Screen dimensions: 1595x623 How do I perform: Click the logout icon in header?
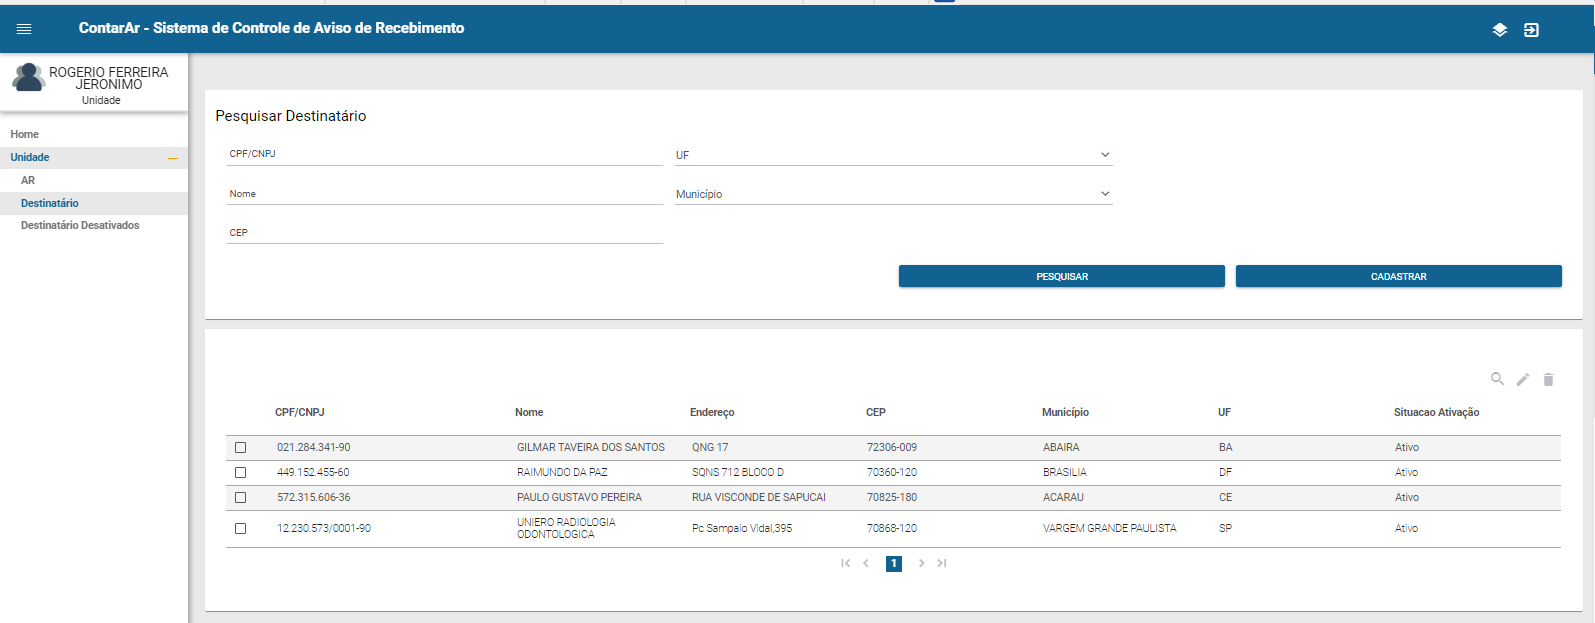[1531, 30]
